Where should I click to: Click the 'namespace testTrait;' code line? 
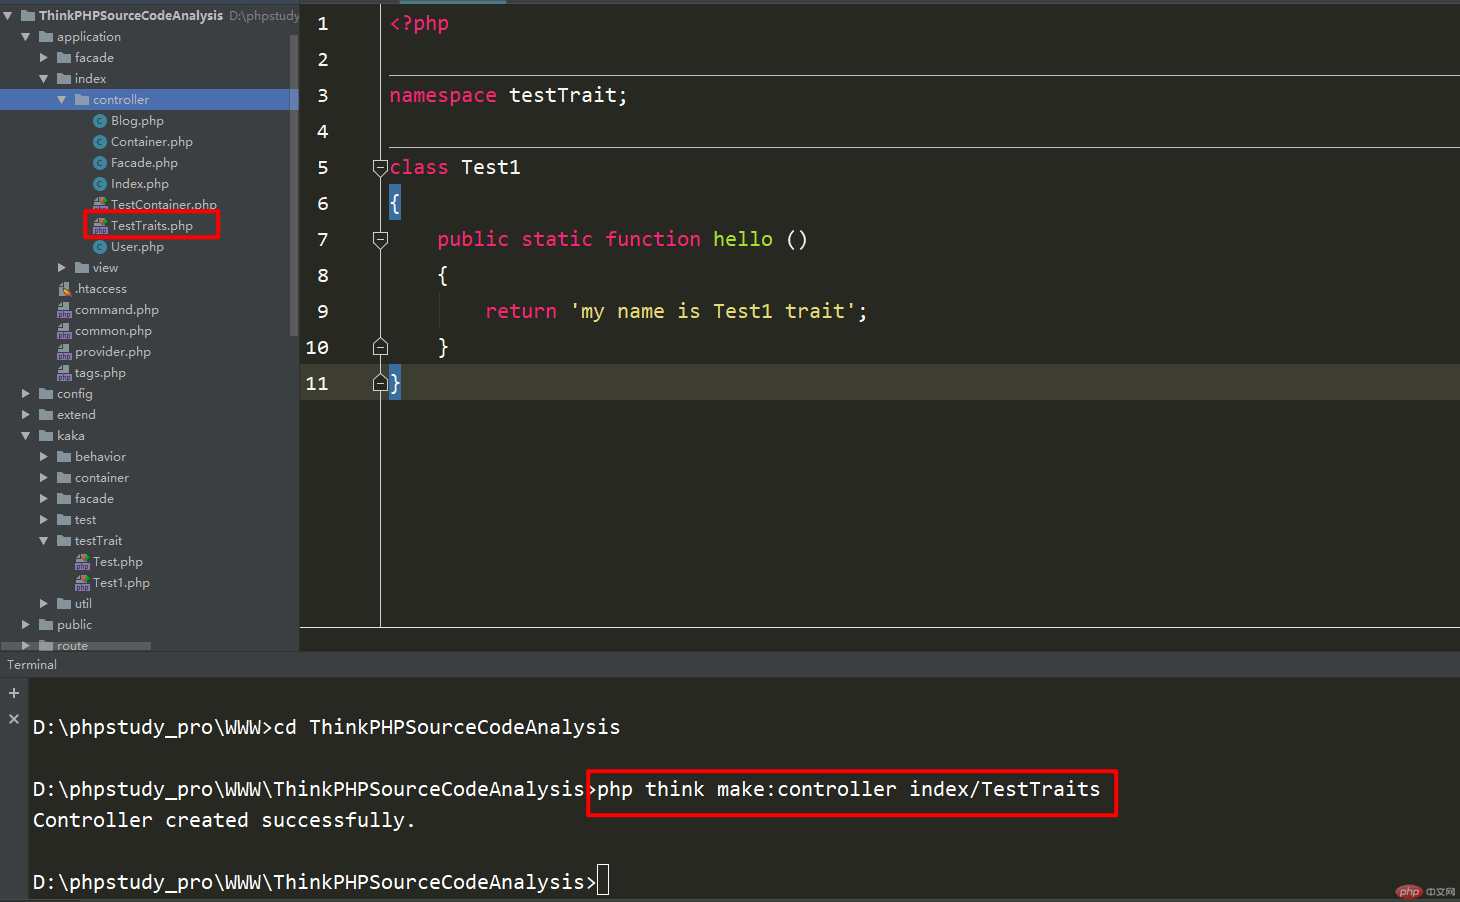click(x=508, y=96)
